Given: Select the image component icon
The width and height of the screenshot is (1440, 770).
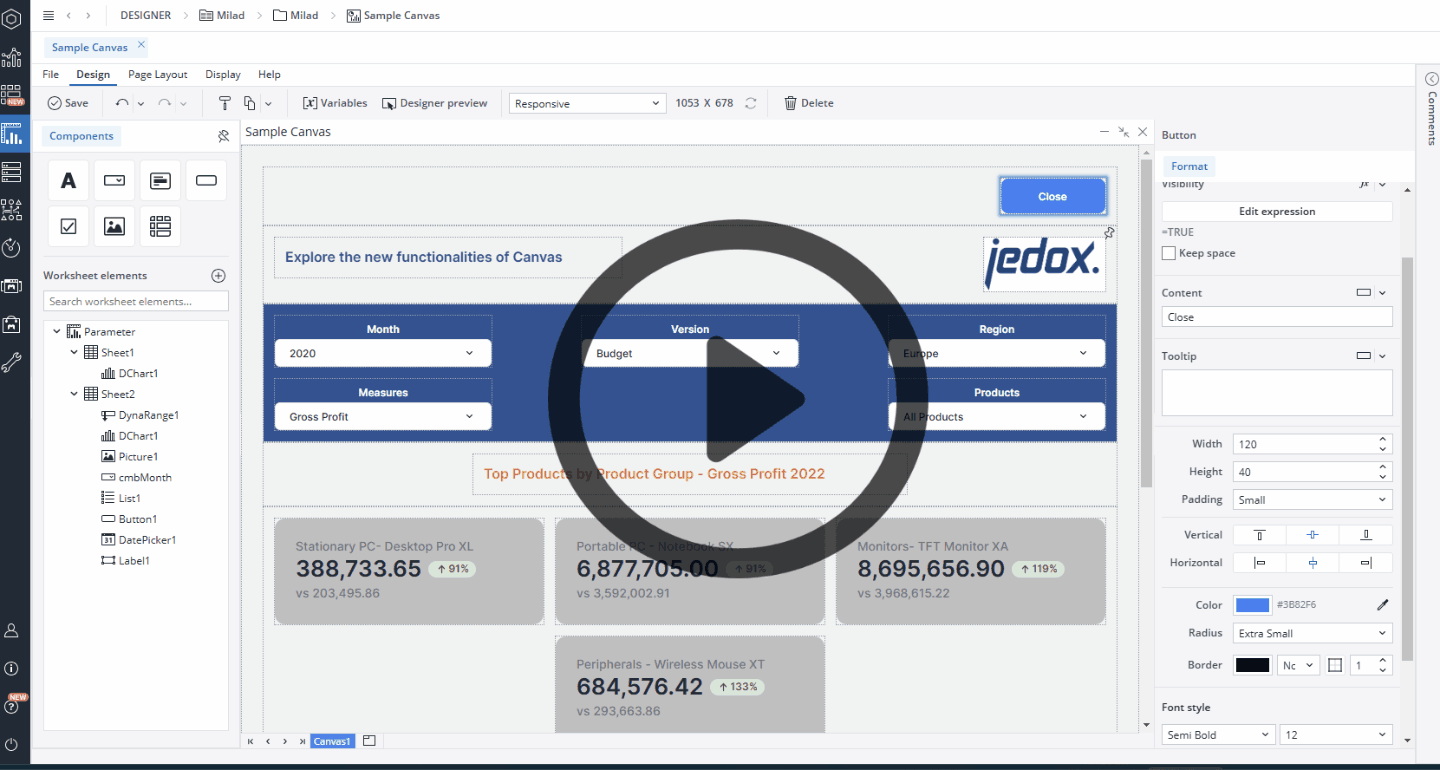Looking at the screenshot, I should pyautogui.click(x=114, y=227).
